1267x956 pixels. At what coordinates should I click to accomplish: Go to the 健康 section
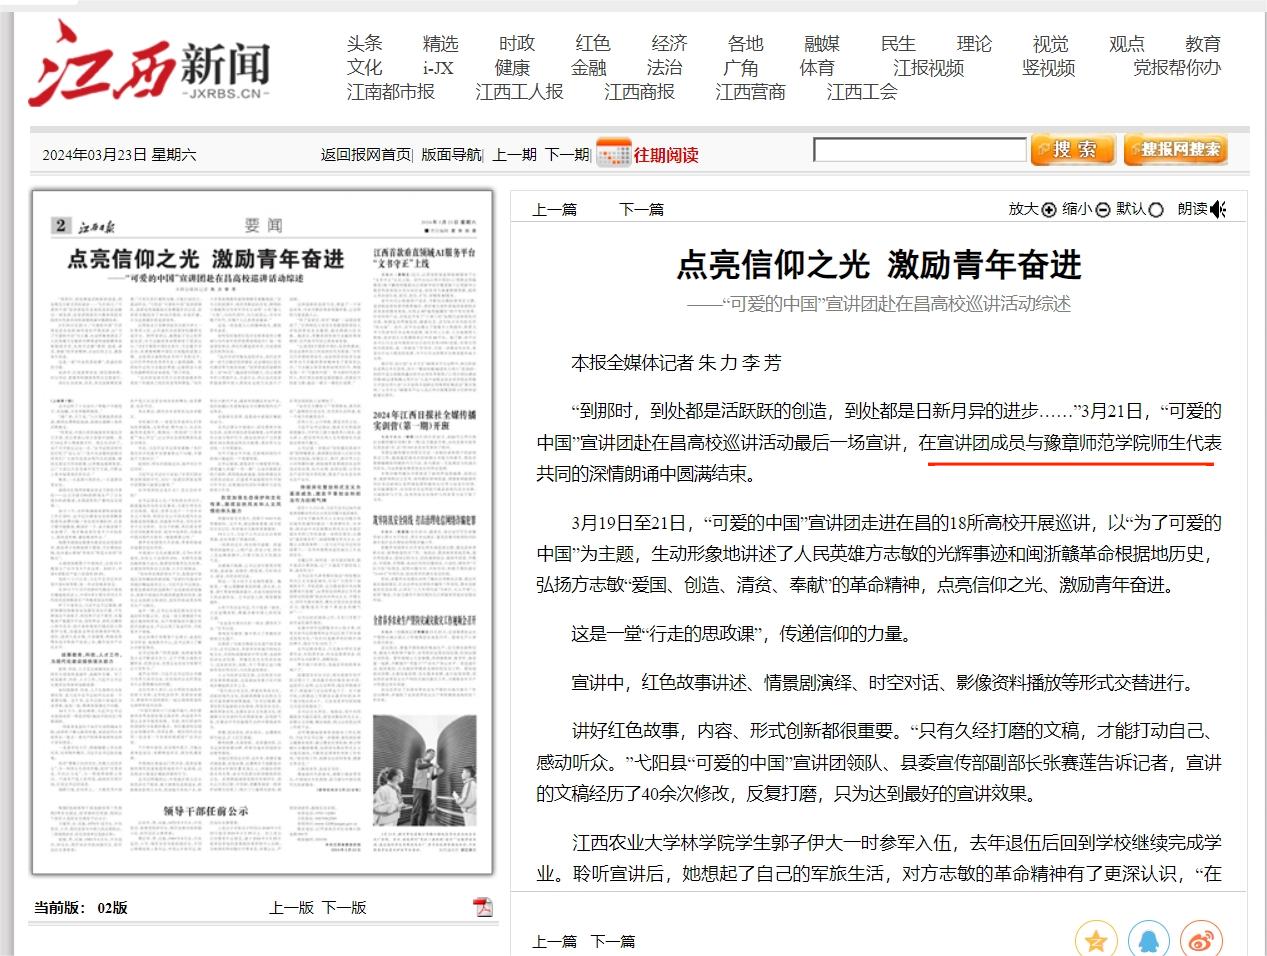[512, 67]
